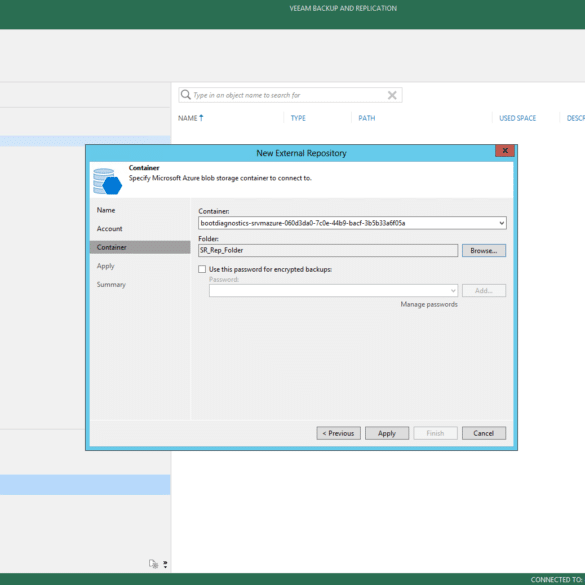The height and width of the screenshot is (585, 585).
Task: Select the Container wizard step
Action: [140, 247]
